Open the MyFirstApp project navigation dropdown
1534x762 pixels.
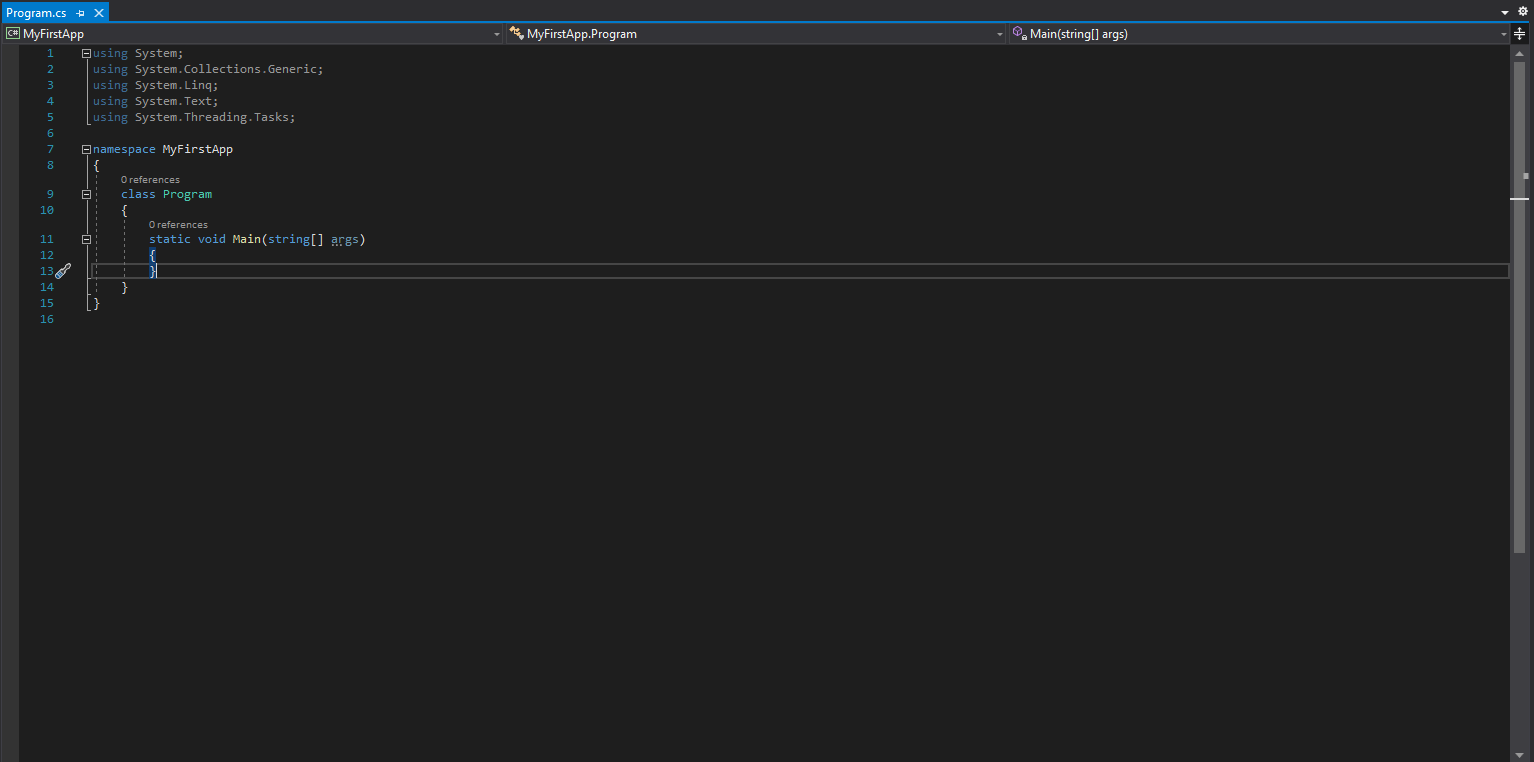(253, 34)
